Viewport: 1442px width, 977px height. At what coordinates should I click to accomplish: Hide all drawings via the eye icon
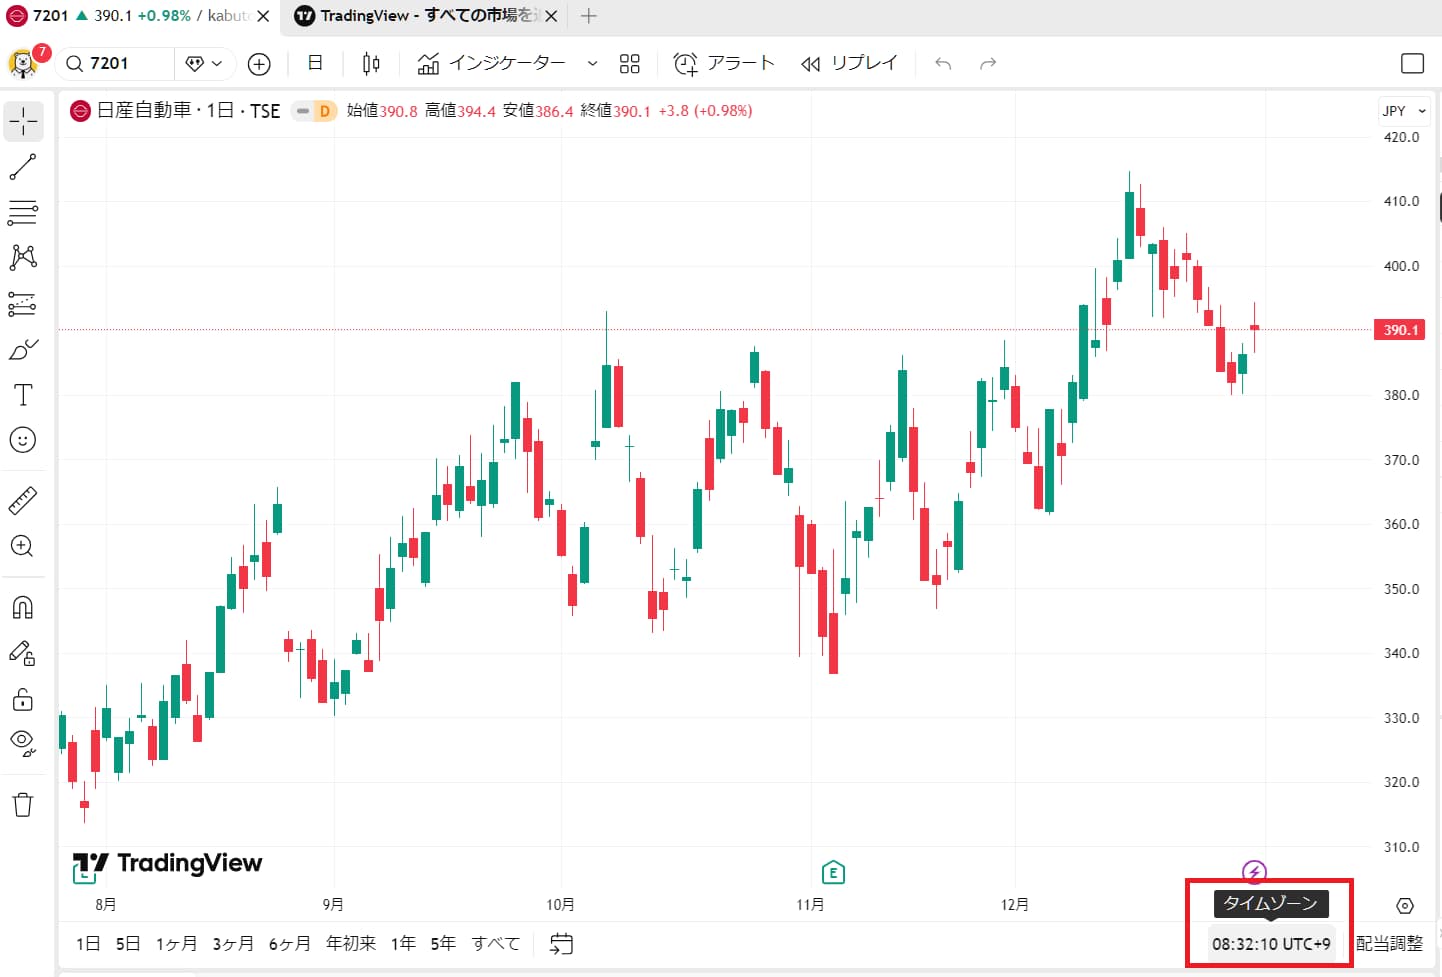point(23,741)
